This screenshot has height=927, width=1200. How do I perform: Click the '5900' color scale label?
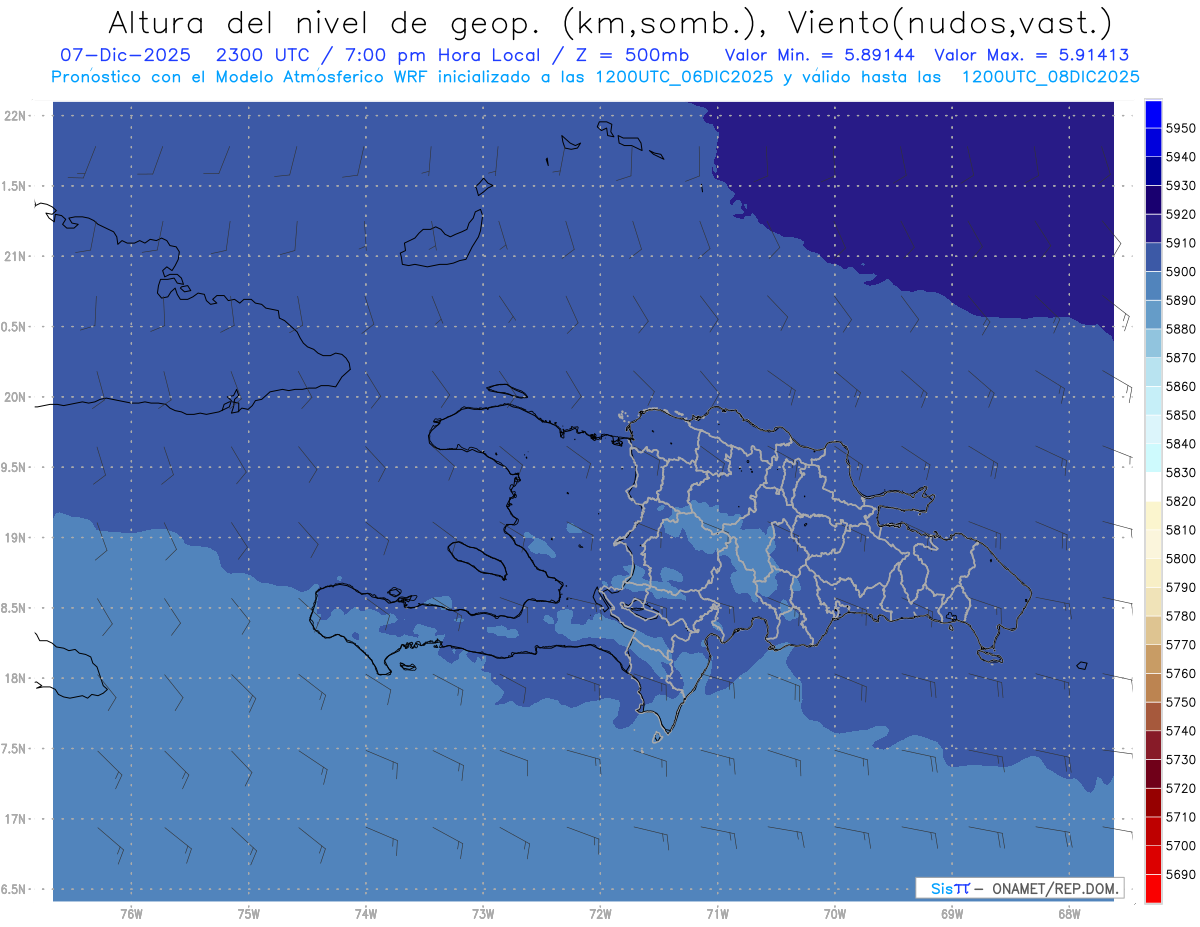coord(1180,272)
